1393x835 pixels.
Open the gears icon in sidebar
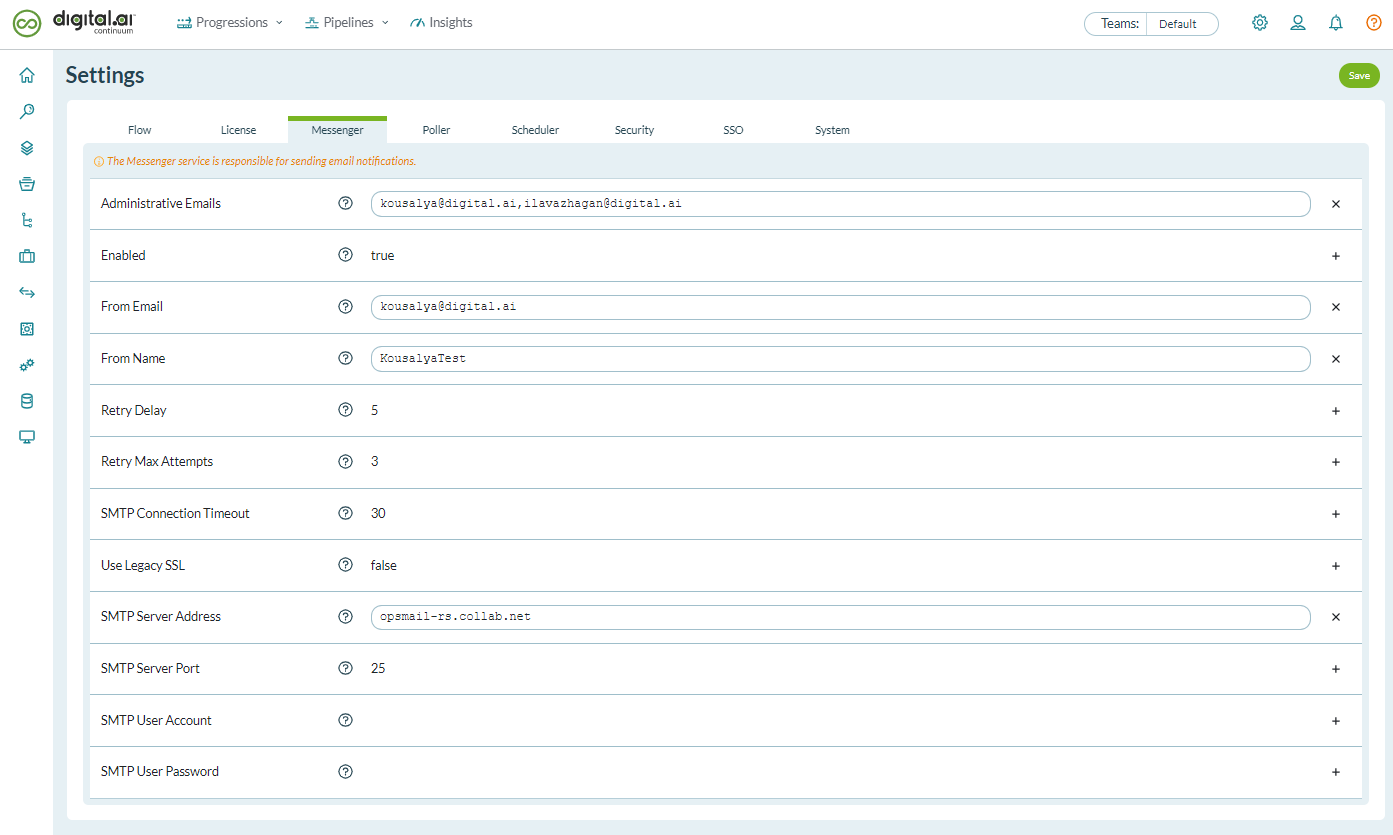(x=27, y=365)
